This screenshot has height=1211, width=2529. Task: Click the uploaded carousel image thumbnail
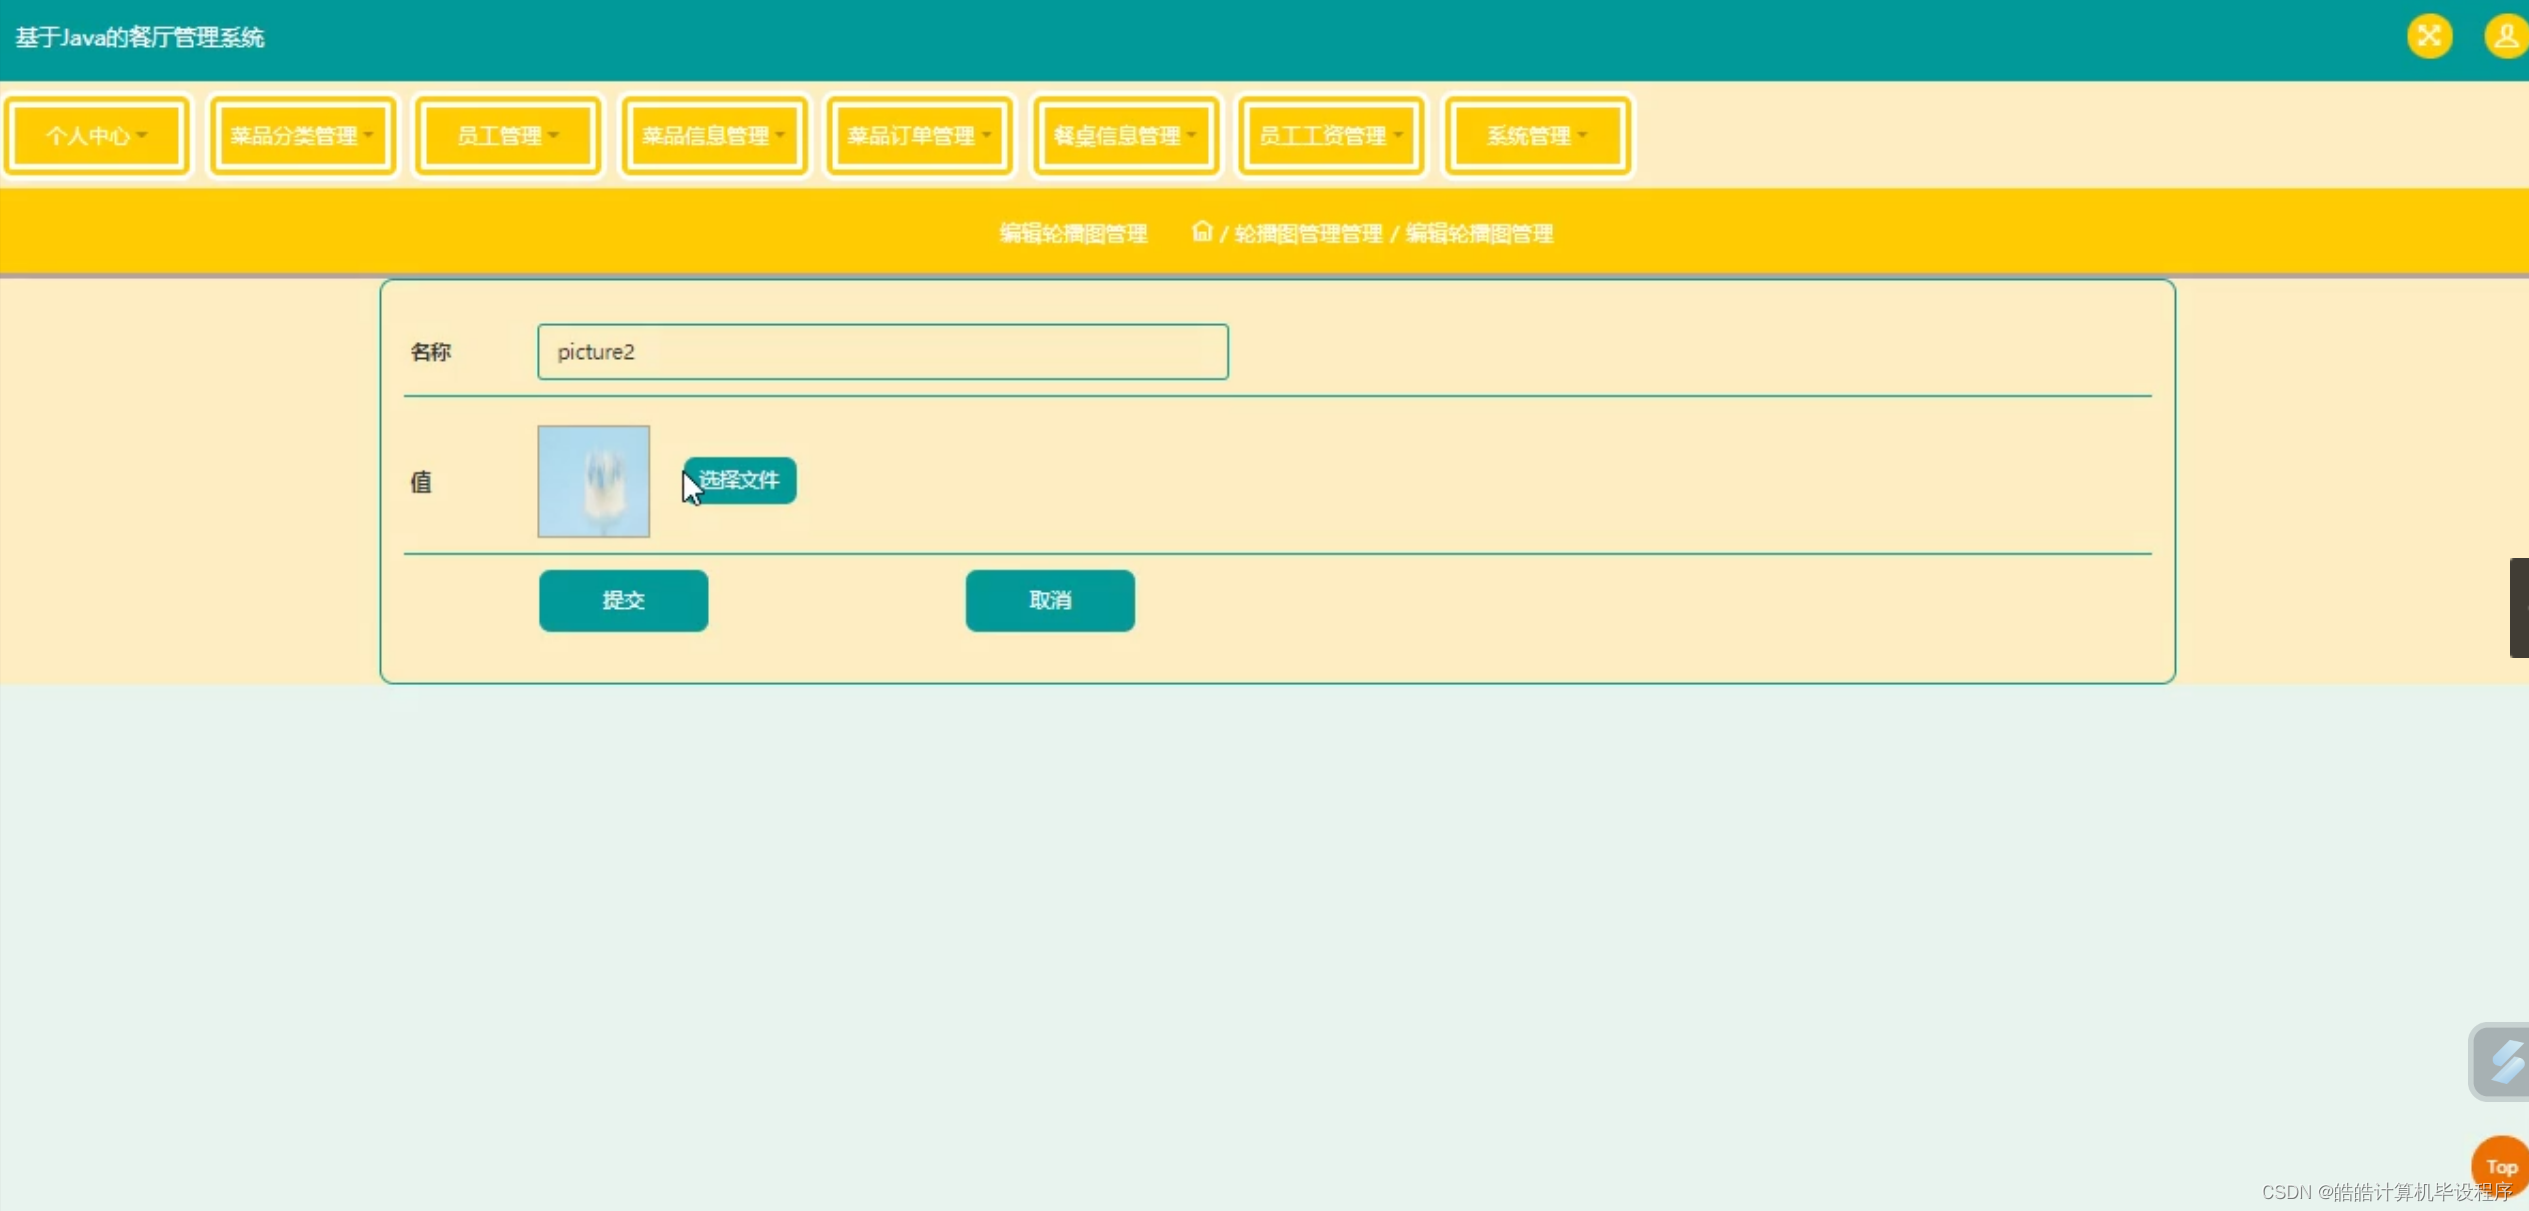point(593,481)
